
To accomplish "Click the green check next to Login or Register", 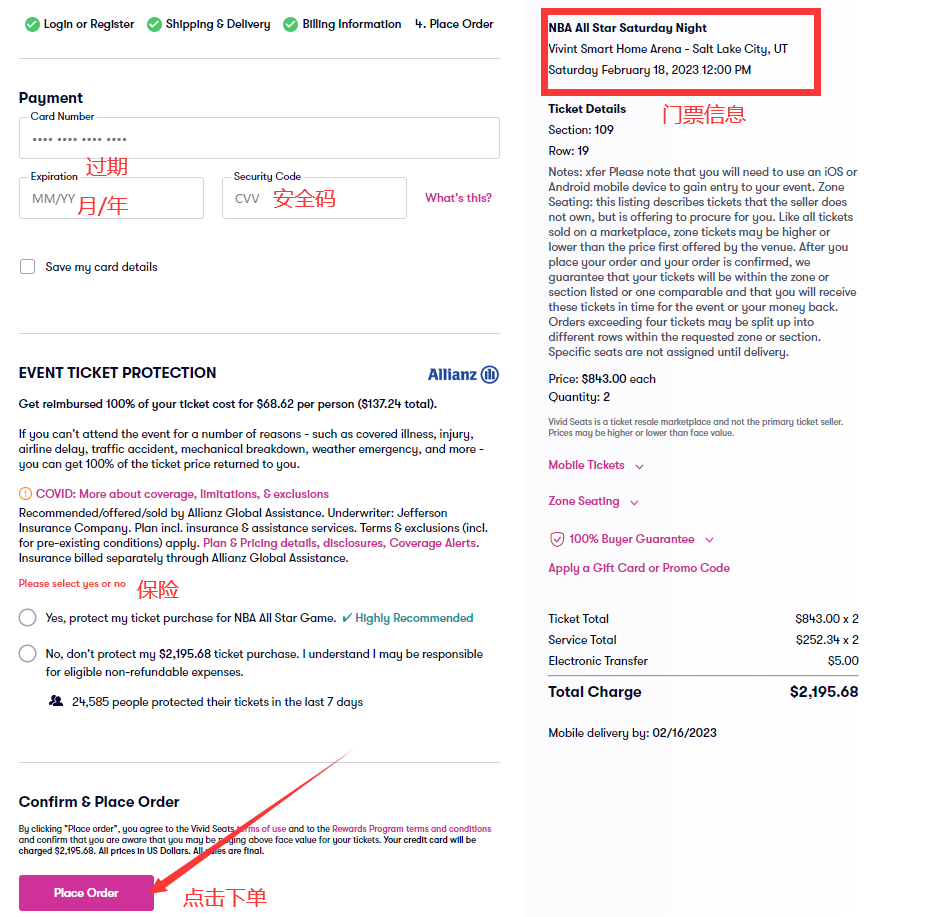I will click(32, 24).
